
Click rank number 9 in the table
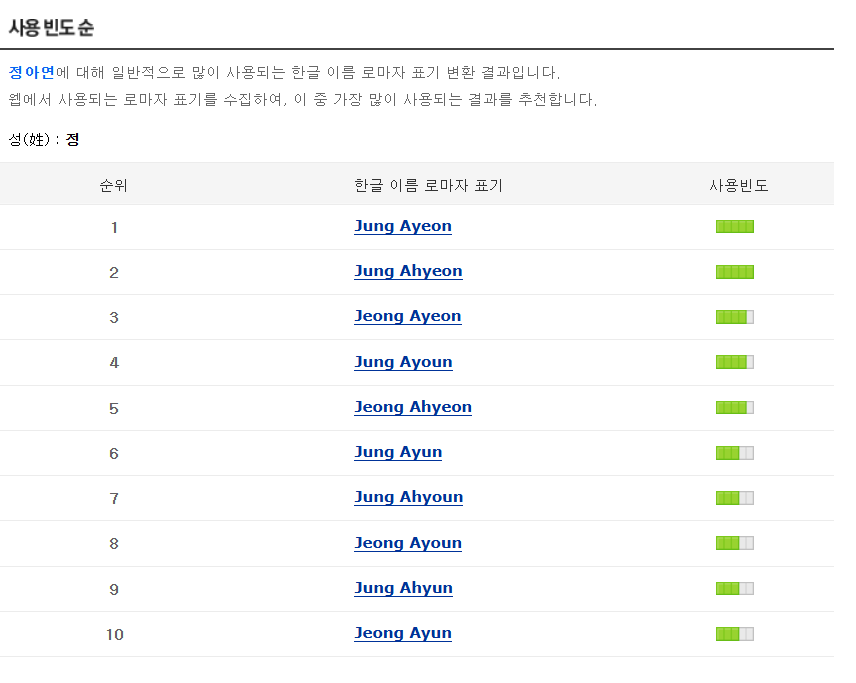pyautogui.click(x=114, y=589)
